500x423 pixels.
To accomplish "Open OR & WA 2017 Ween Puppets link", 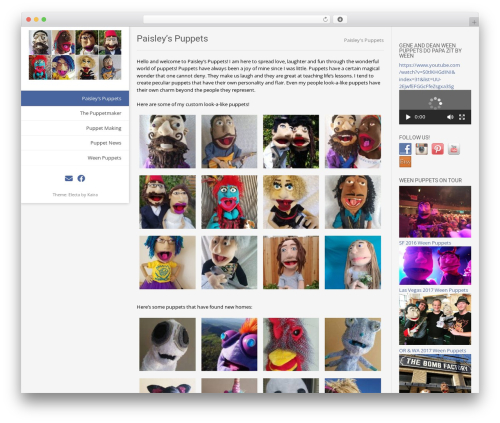I will 432,351.
